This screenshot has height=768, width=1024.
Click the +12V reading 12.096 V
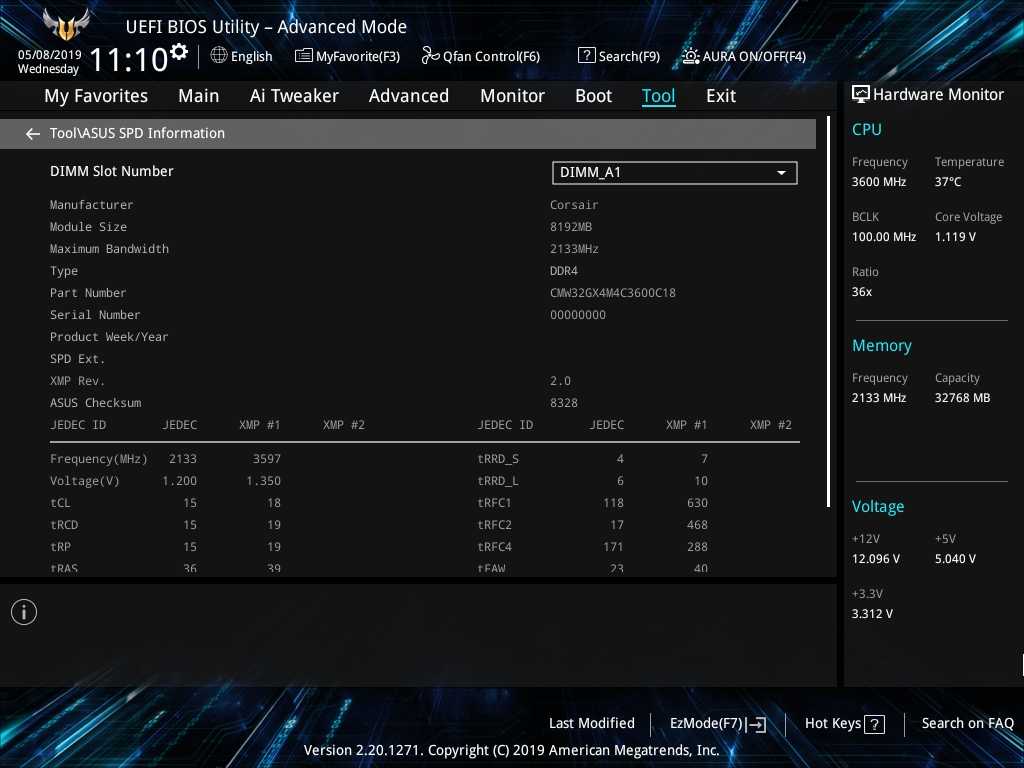875,559
